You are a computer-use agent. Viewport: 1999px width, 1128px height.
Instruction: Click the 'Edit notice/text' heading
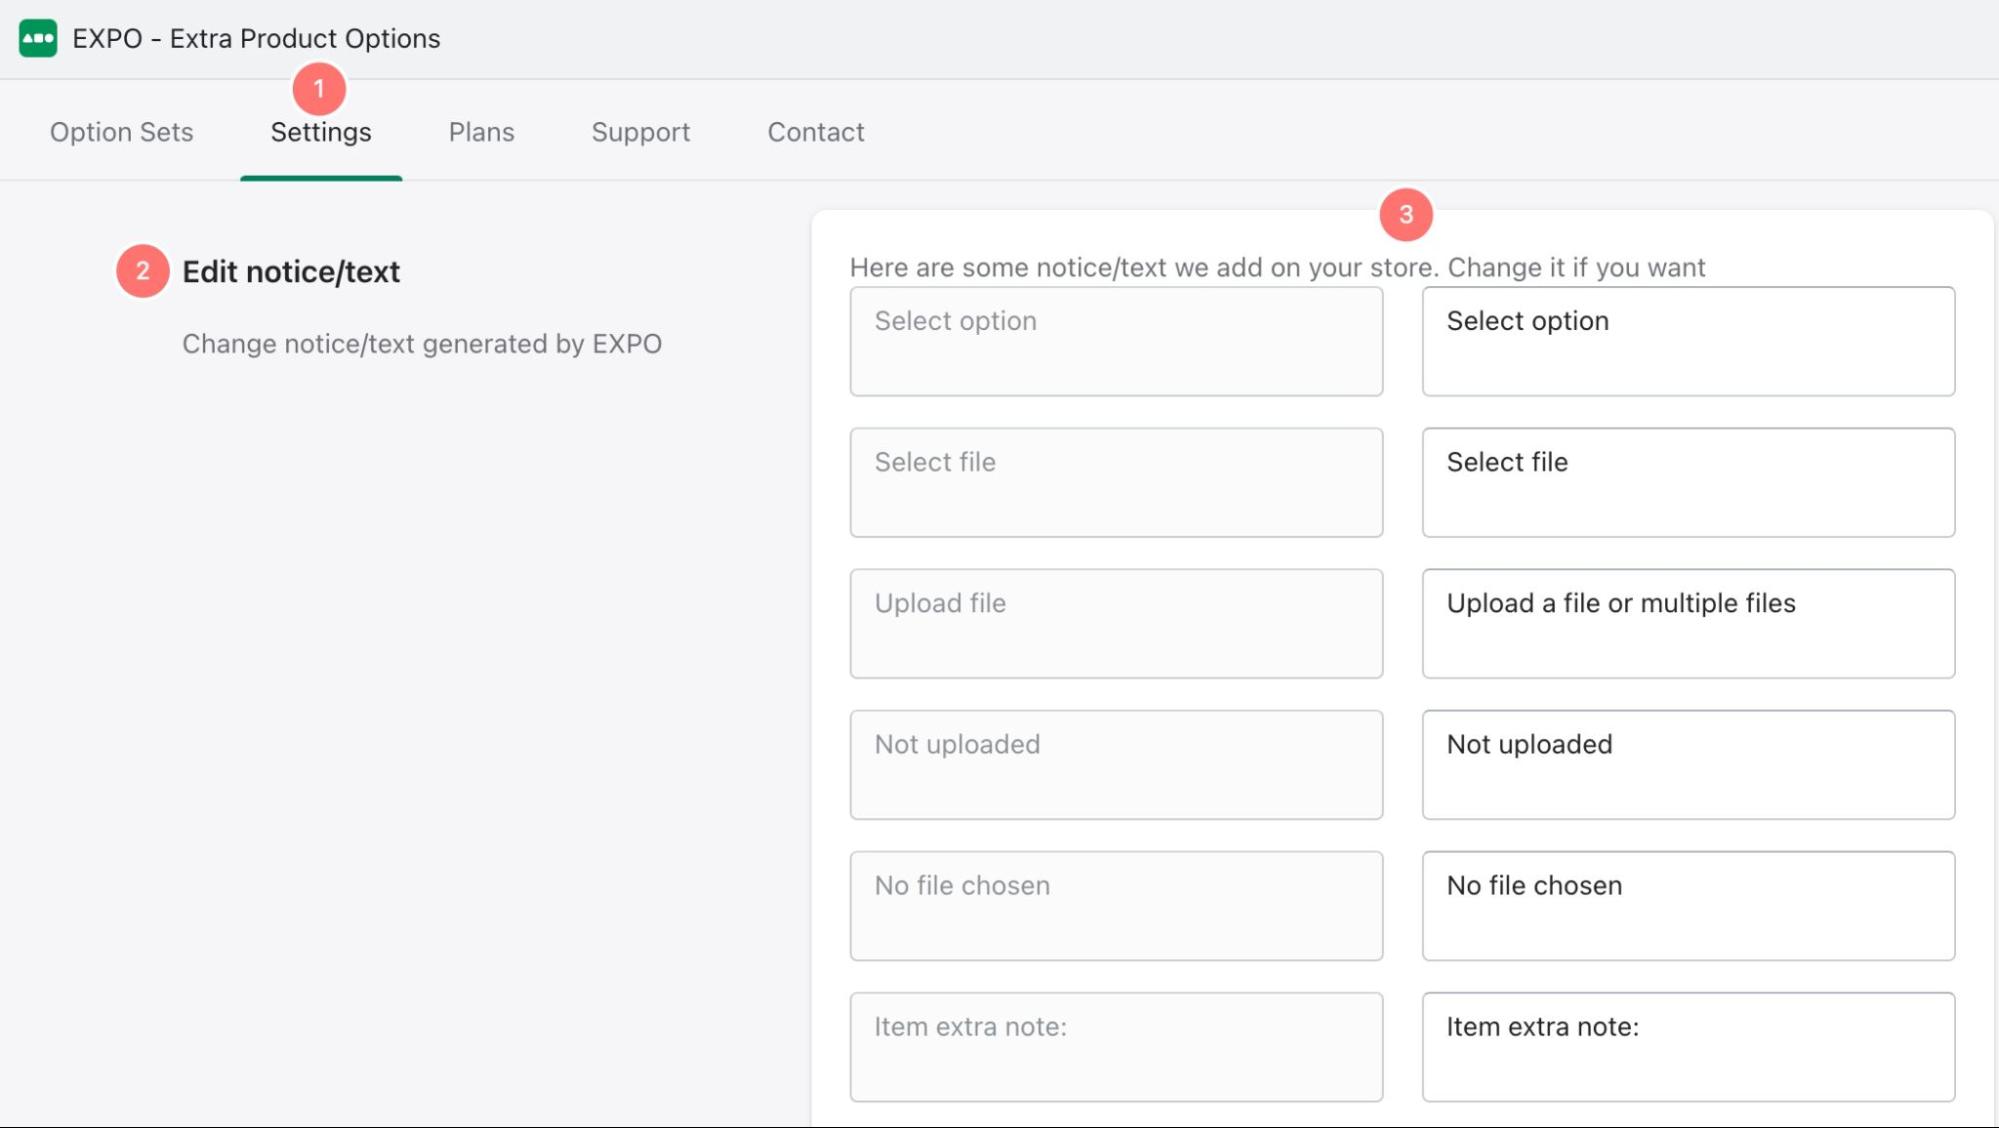[x=291, y=272]
